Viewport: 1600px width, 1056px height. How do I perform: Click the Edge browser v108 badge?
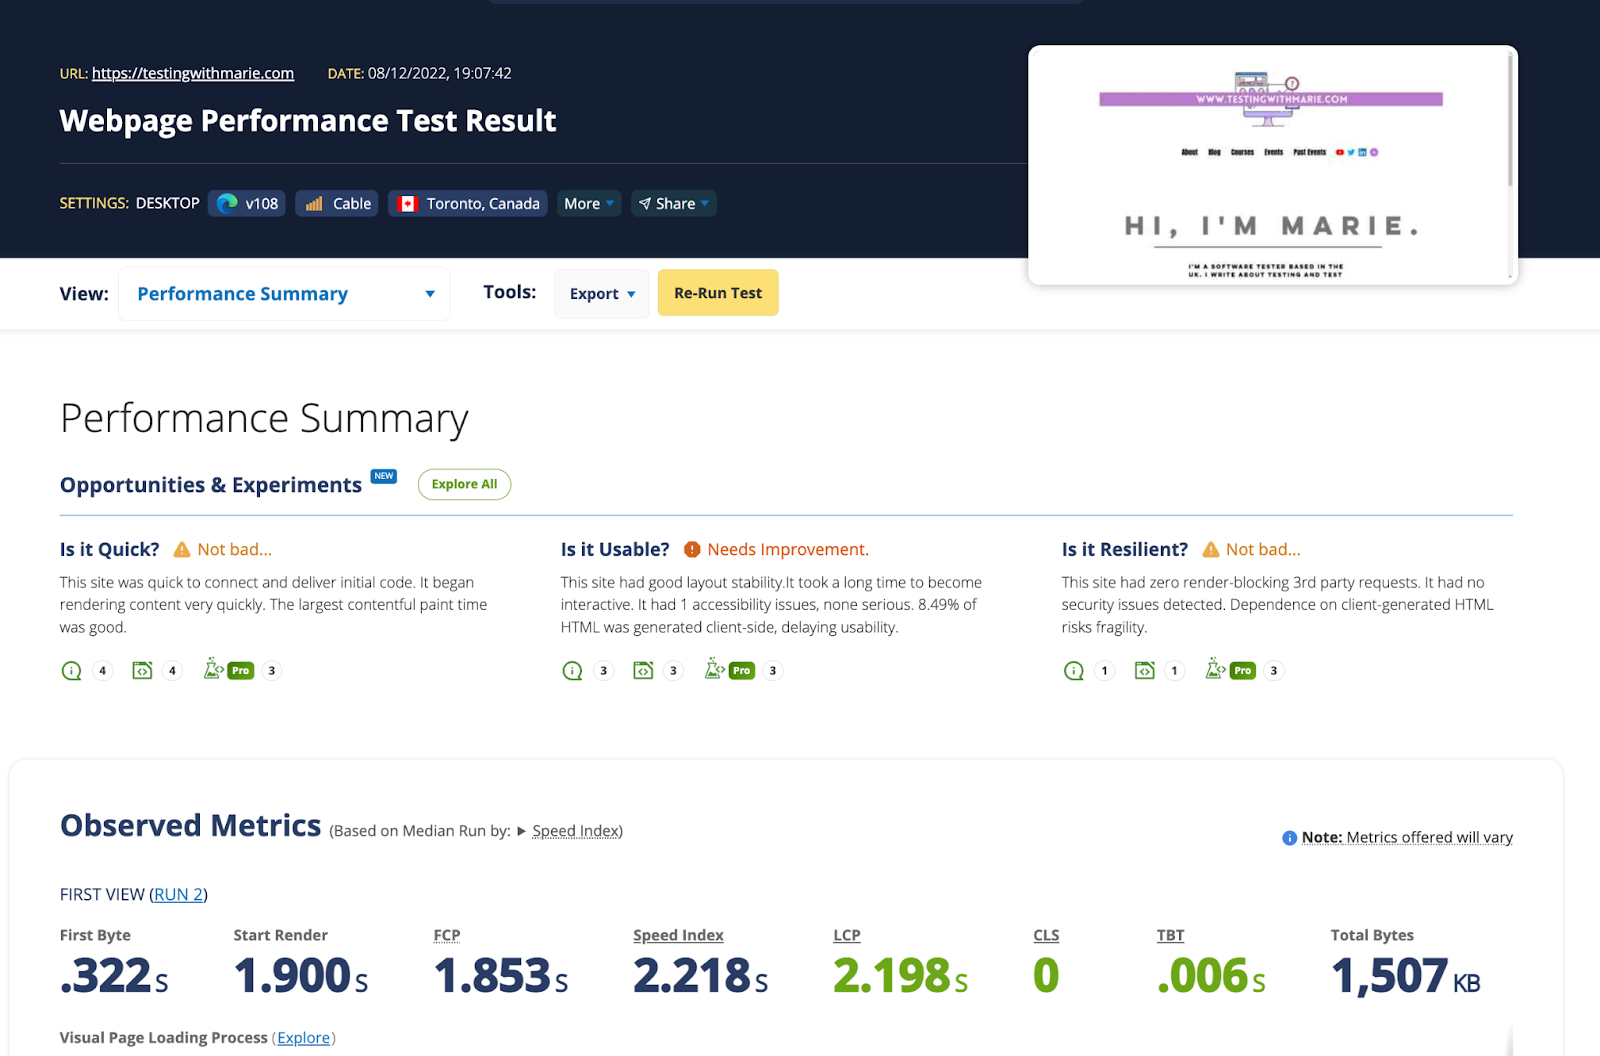click(247, 203)
